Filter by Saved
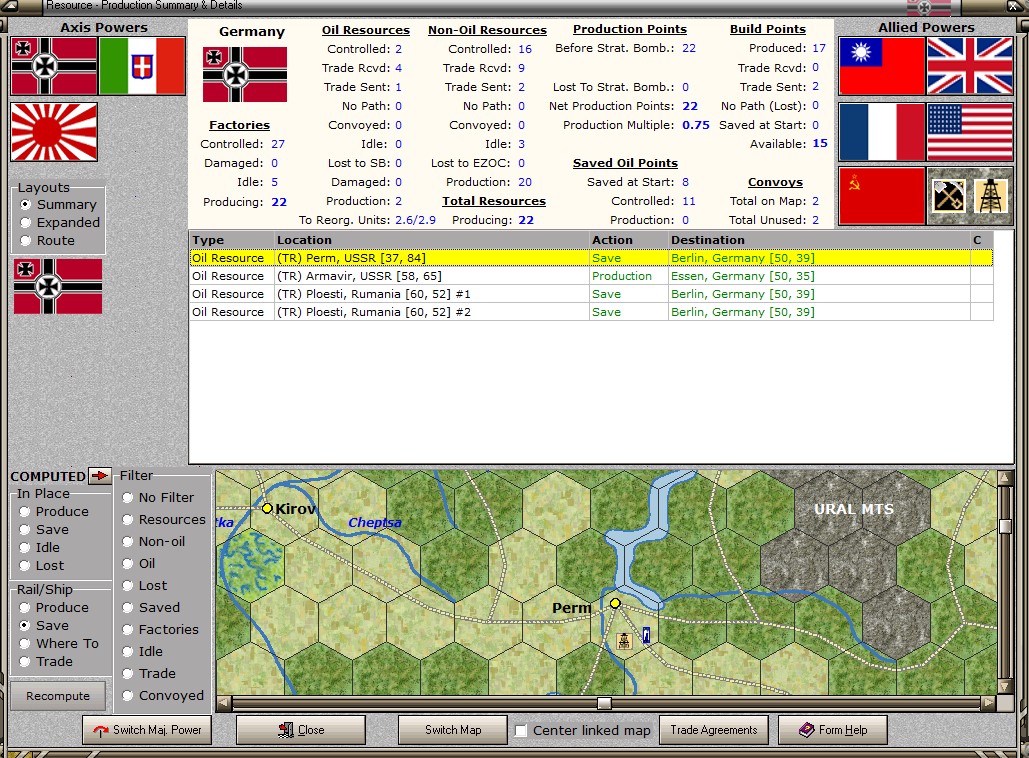 point(151,608)
